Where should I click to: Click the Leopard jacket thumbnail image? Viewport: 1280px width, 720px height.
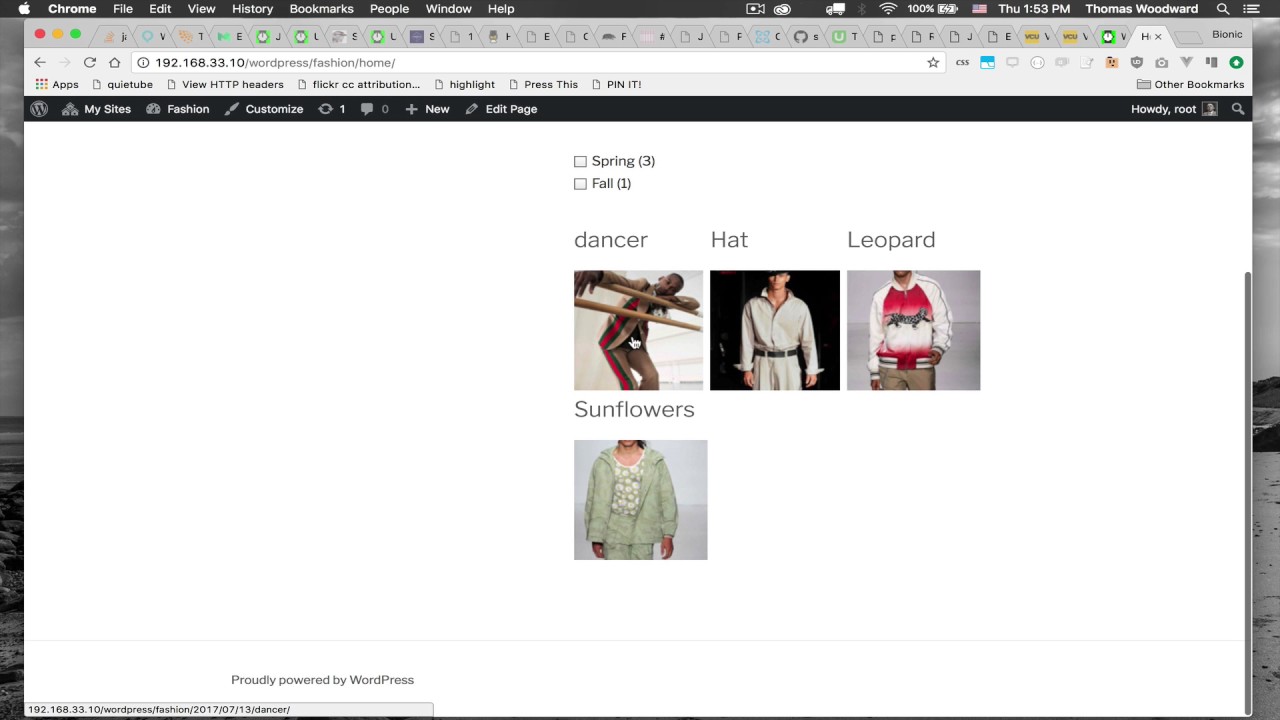tap(913, 330)
